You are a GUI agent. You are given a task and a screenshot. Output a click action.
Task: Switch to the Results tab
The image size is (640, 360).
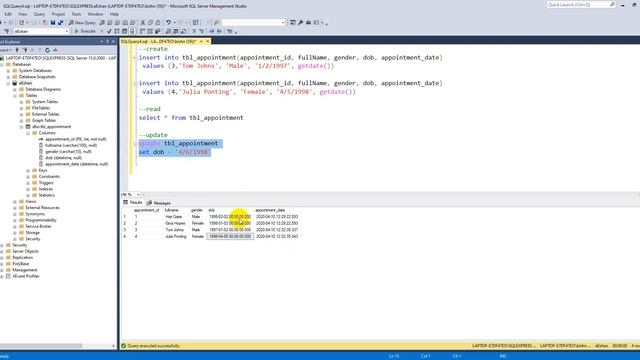point(133,203)
